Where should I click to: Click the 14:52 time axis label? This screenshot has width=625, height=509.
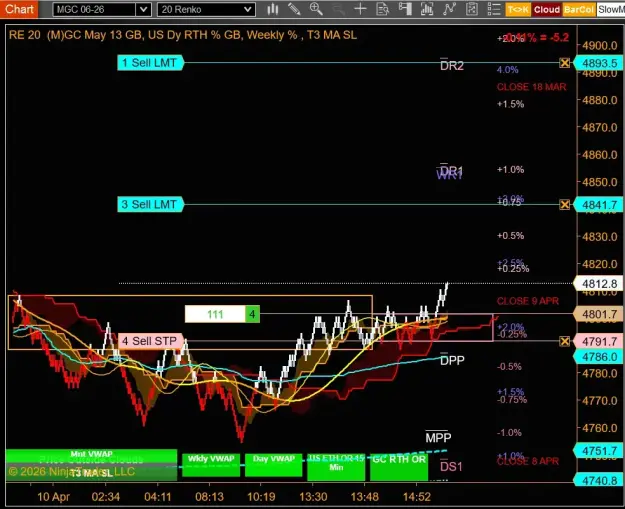417,497
